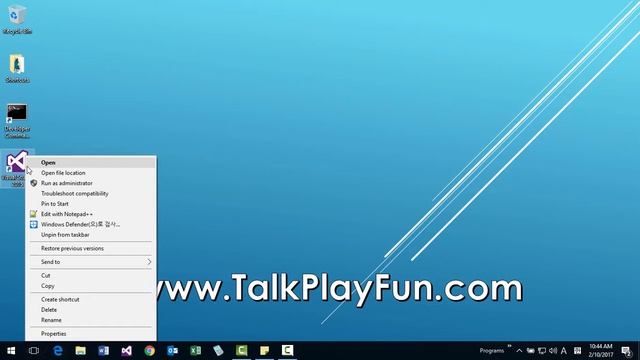This screenshot has width=640, height=360.
Task: Launch Microsoft Edge from the taskbar
Action: coord(58,351)
